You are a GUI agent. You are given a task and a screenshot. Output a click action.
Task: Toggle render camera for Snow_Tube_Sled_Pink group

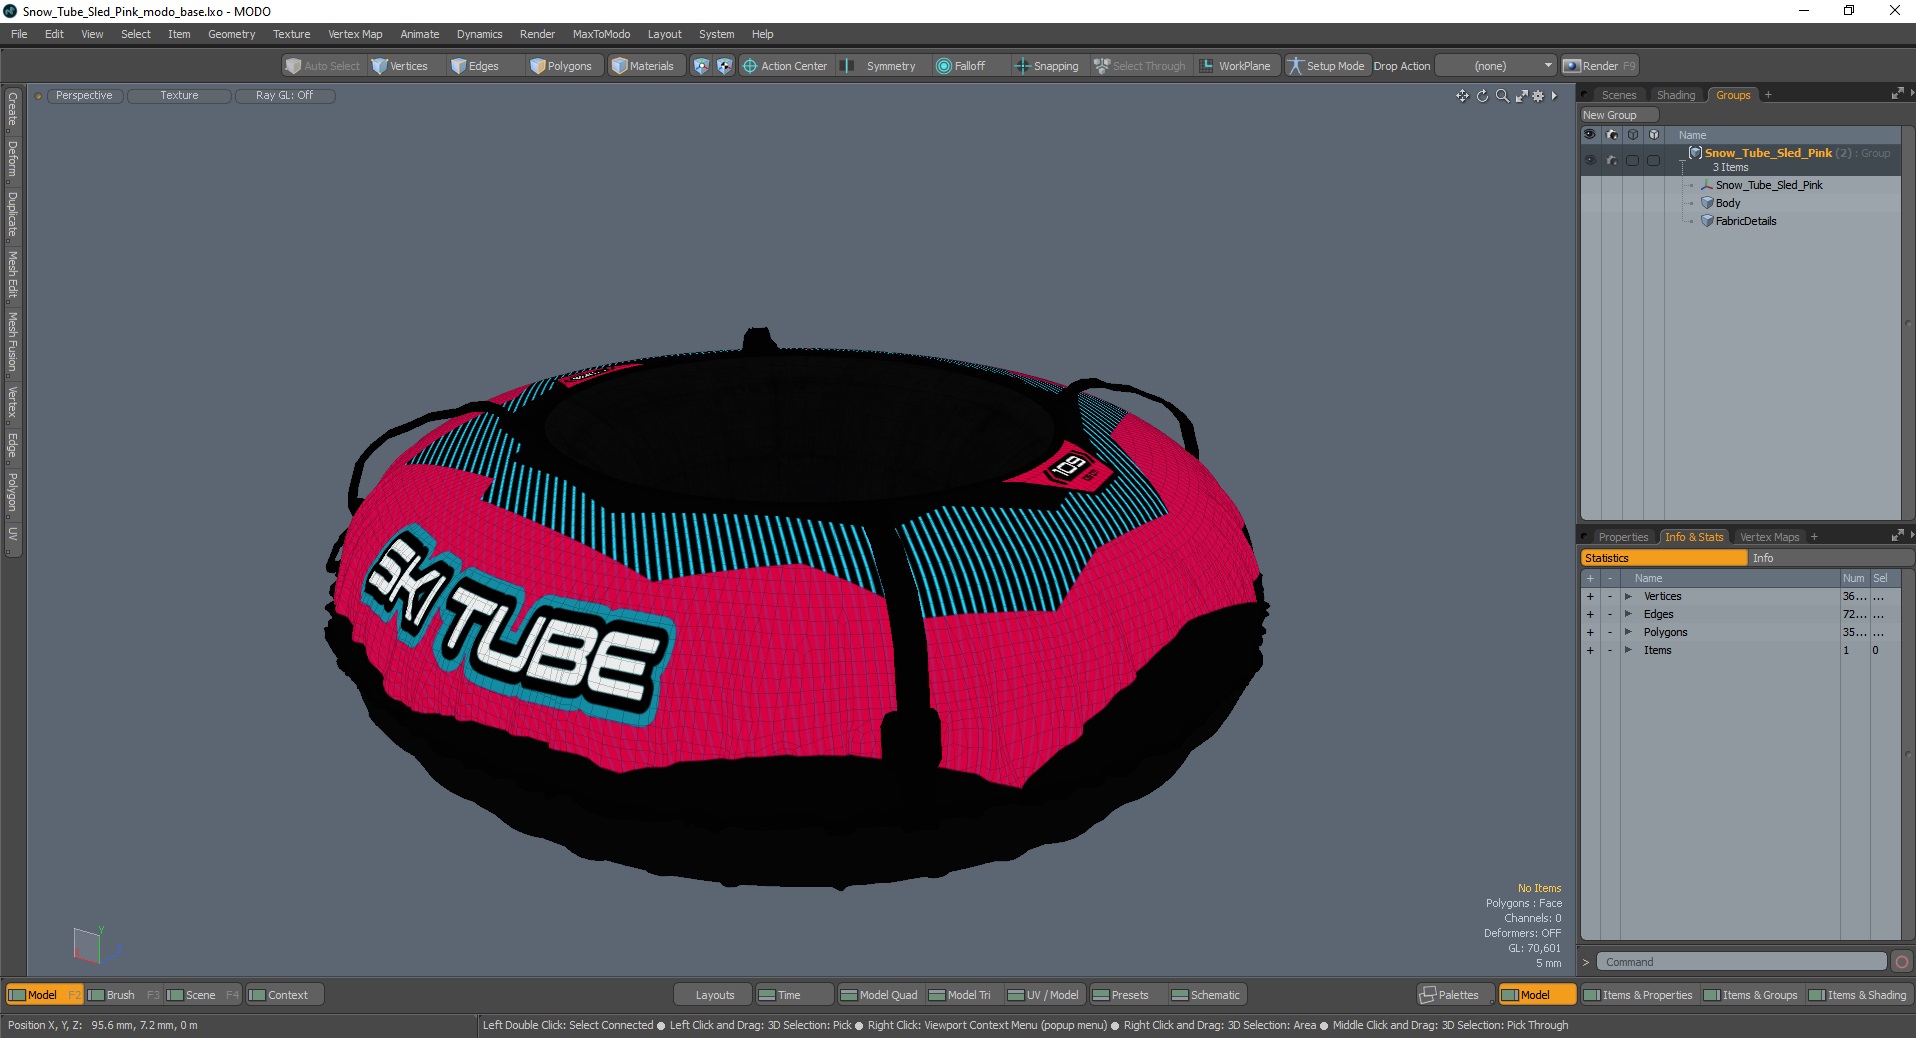[x=1611, y=160]
